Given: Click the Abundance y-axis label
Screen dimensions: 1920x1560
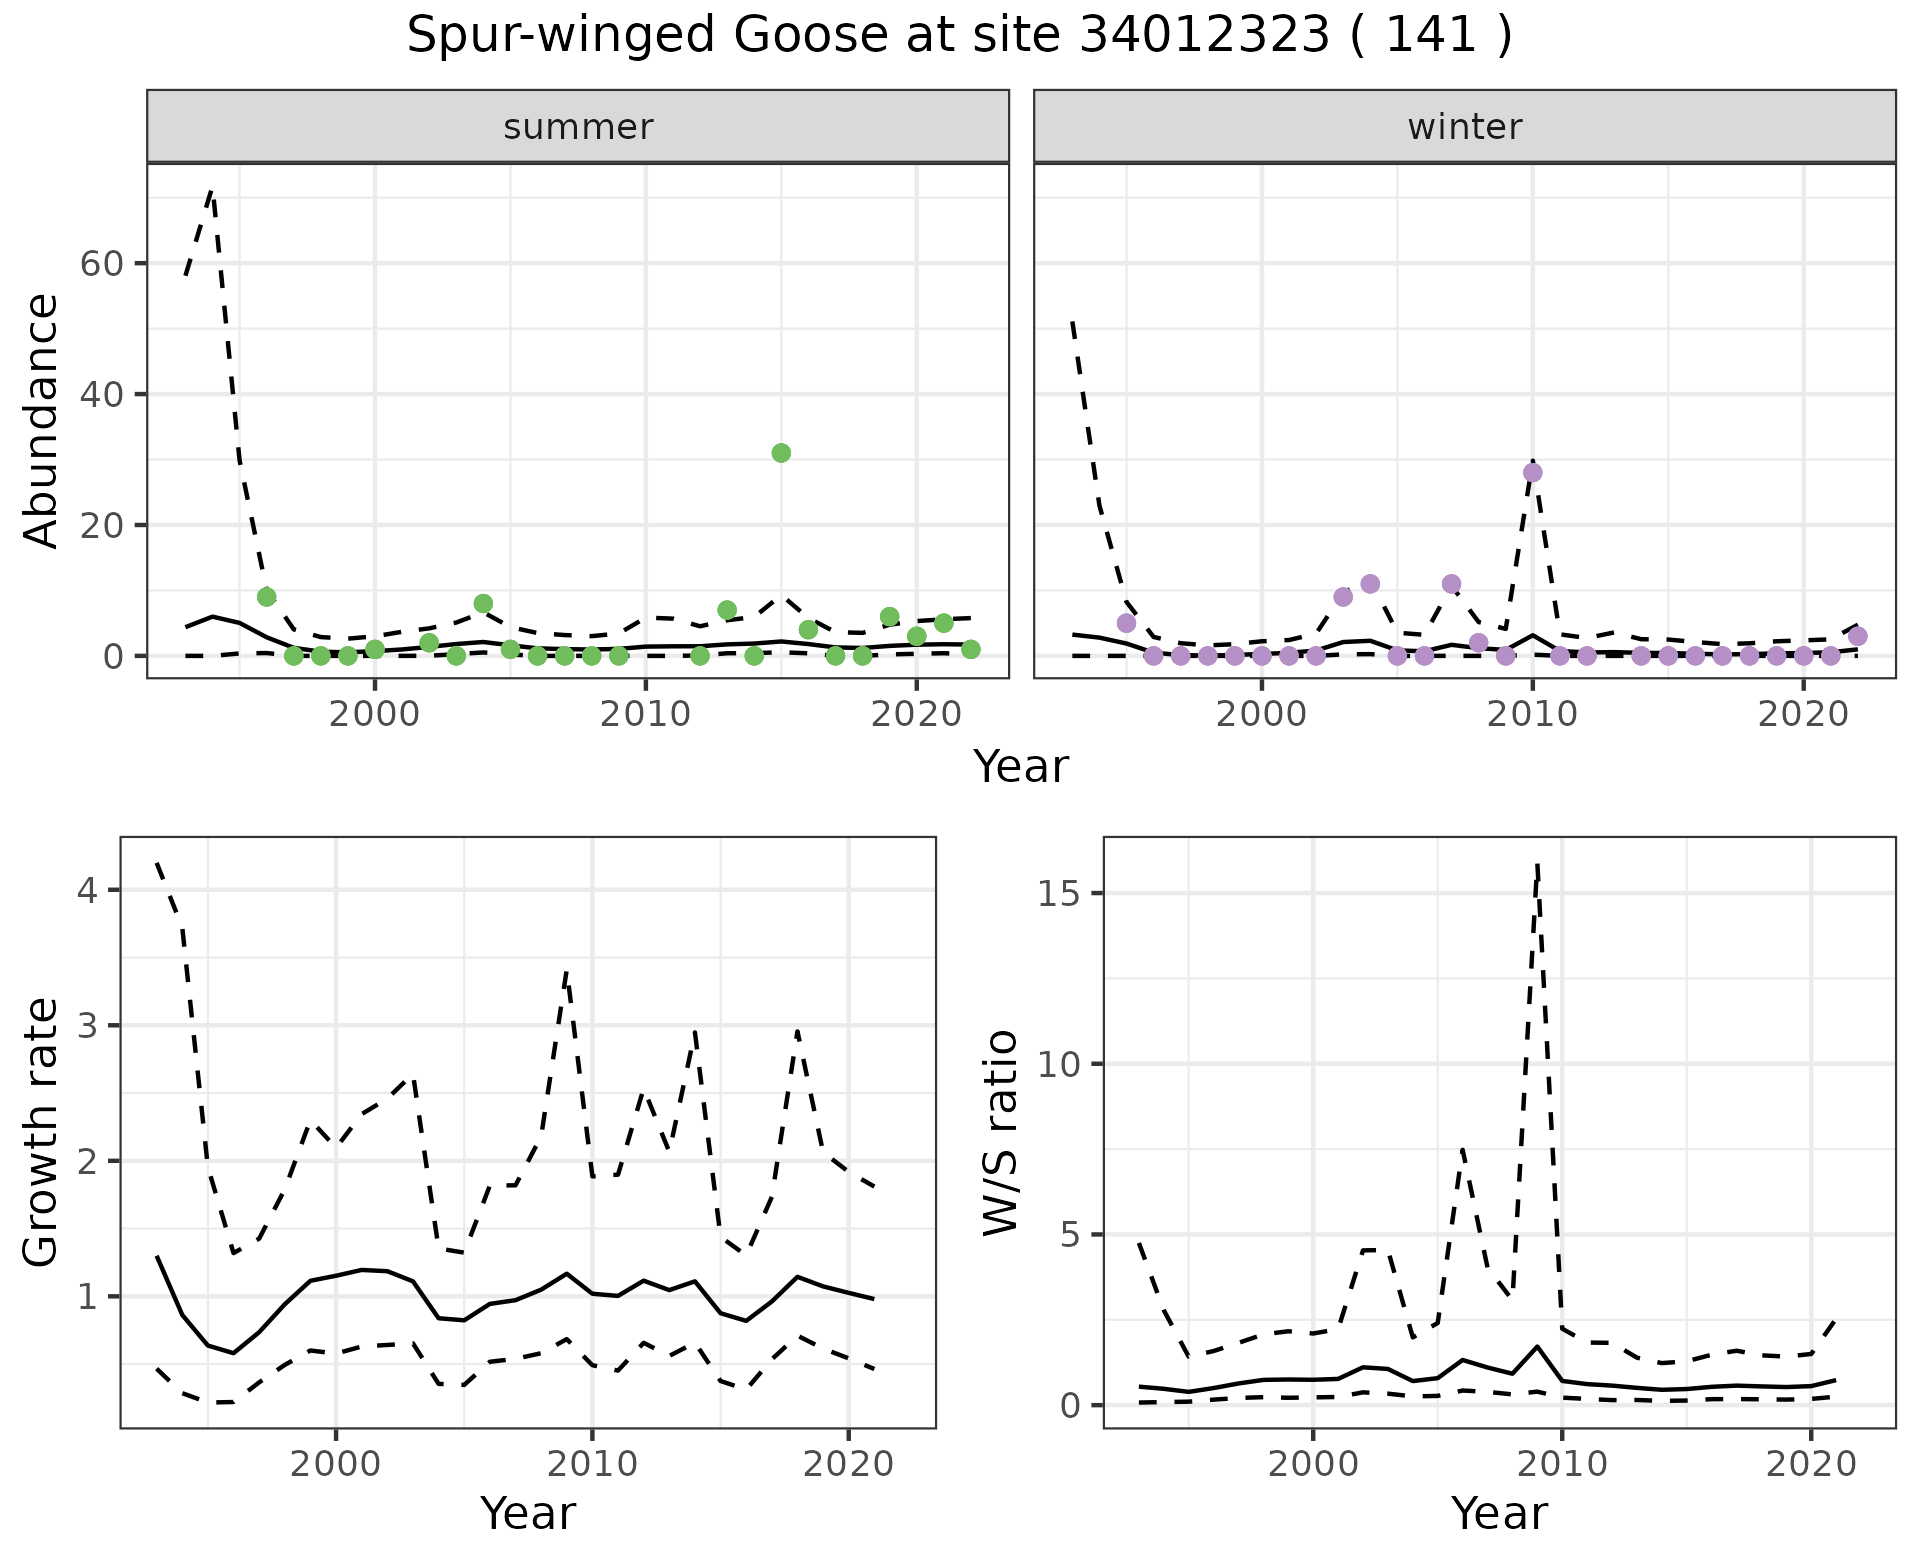Looking at the screenshot, I should tap(42, 421).
